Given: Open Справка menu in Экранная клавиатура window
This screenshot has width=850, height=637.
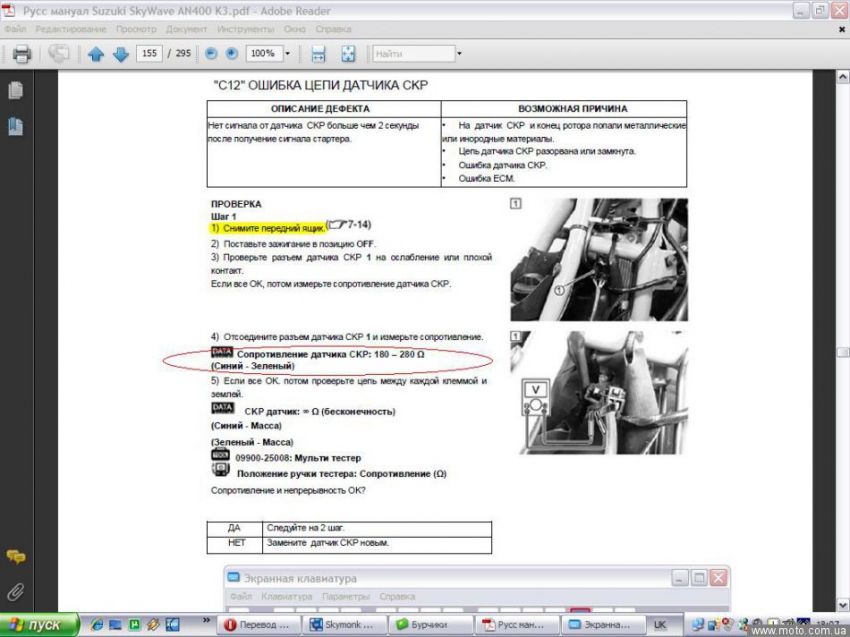Looking at the screenshot, I should click(x=397, y=596).
